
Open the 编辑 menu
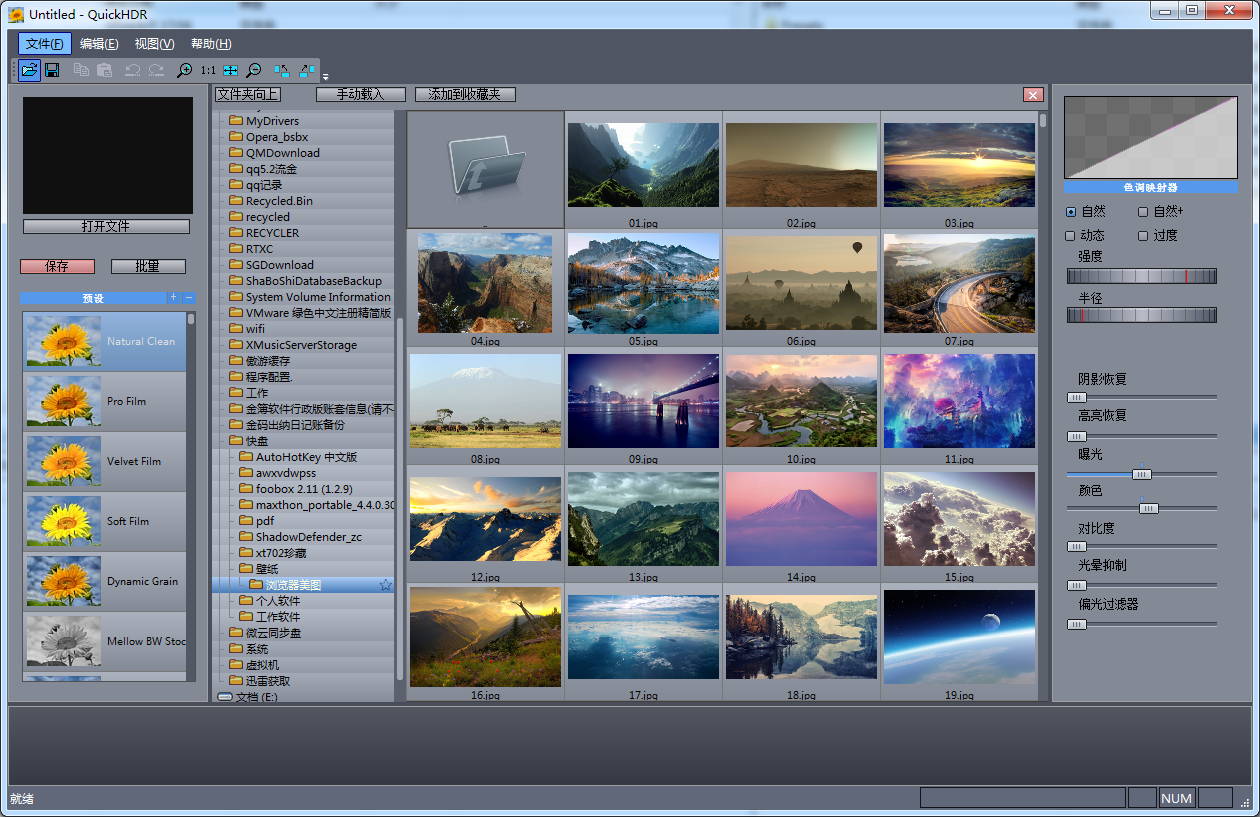[97, 44]
